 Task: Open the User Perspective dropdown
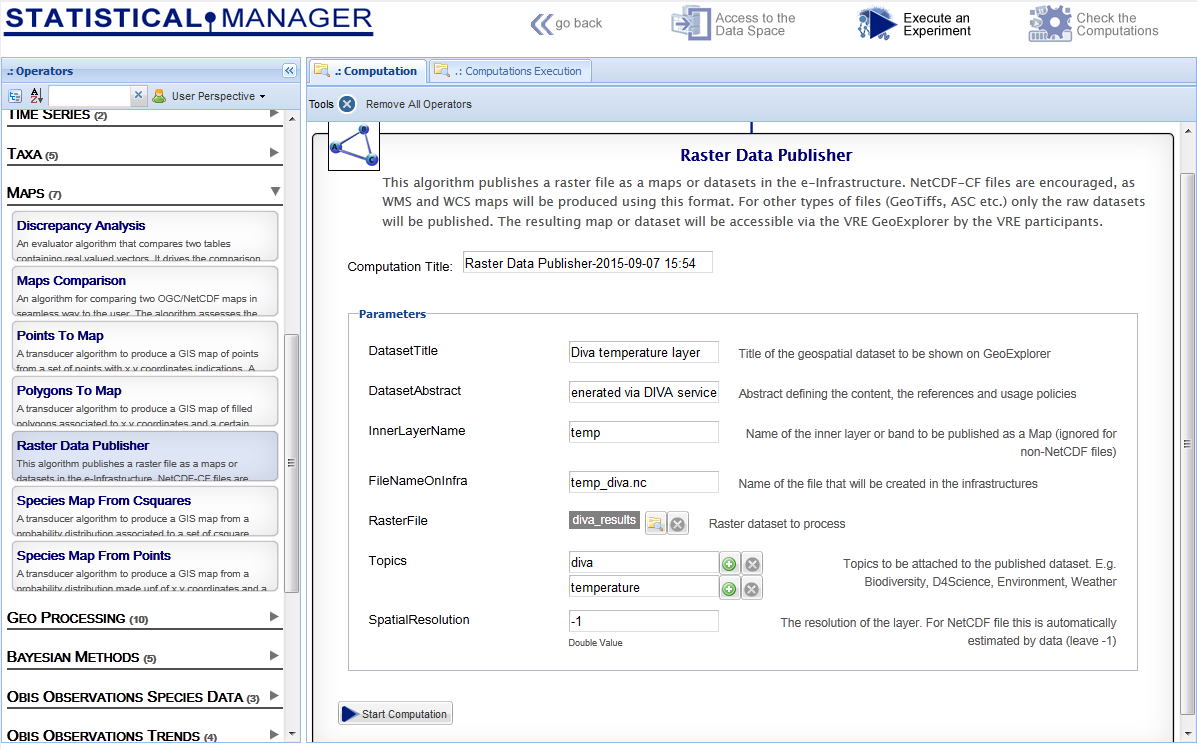pyautogui.click(x=209, y=96)
